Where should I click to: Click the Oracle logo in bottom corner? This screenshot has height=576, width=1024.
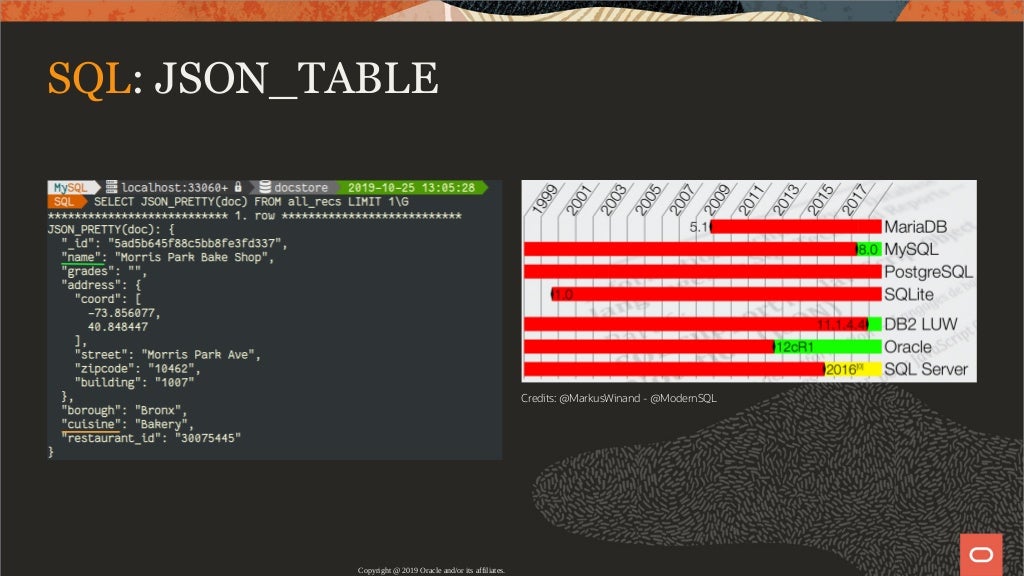pyautogui.click(x=981, y=554)
